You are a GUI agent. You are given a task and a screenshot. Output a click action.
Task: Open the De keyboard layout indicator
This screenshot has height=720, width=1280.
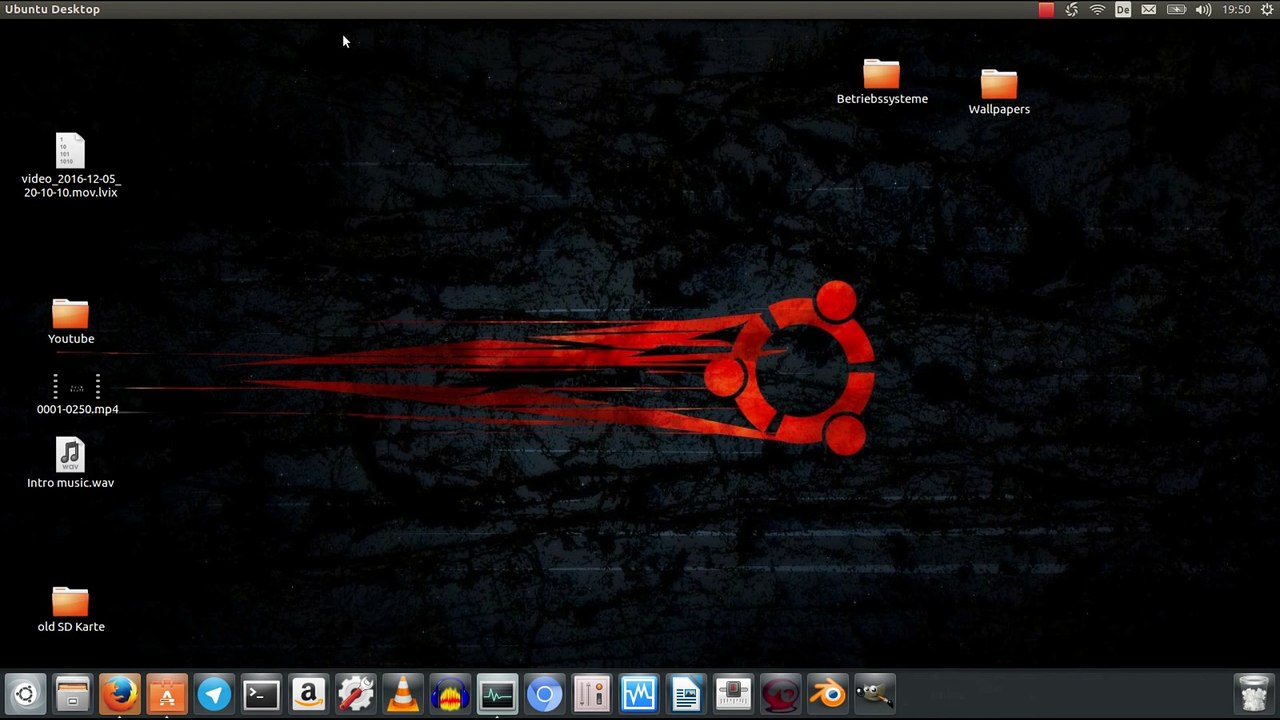click(1123, 9)
